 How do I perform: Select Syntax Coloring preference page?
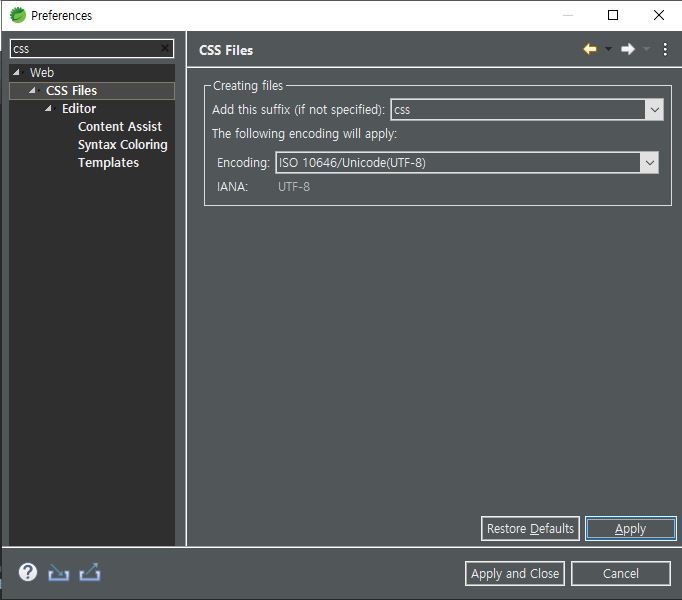(x=122, y=145)
